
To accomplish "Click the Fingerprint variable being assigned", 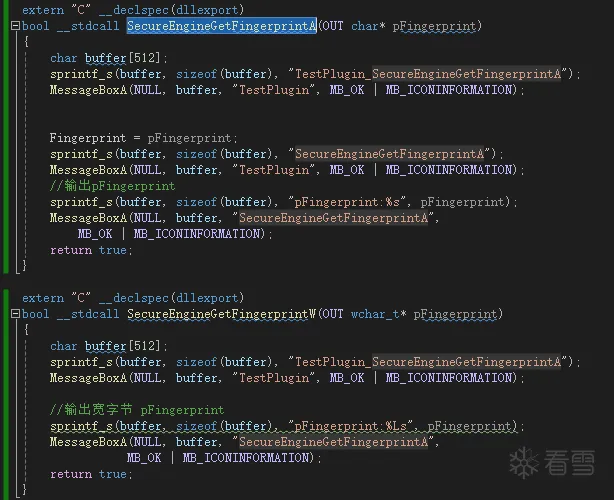I will pyautogui.click(x=88, y=138).
